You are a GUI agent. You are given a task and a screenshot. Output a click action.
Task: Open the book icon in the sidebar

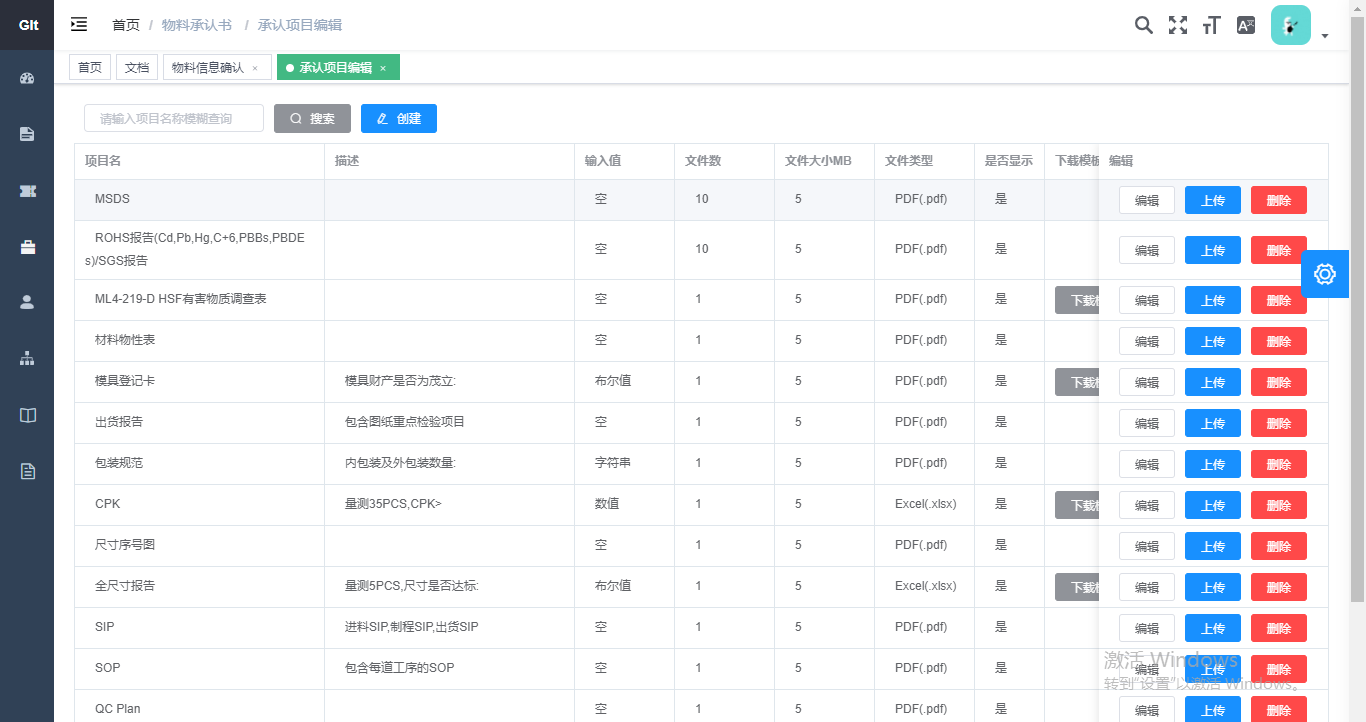tap(27, 415)
